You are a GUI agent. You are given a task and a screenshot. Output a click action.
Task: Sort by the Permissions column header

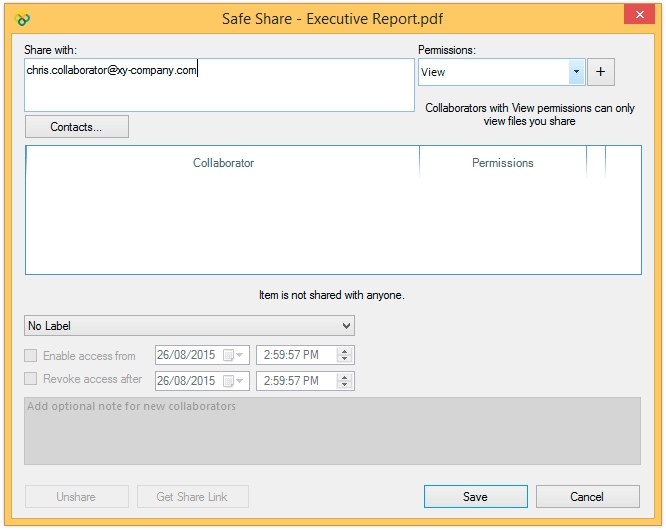(x=503, y=163)
